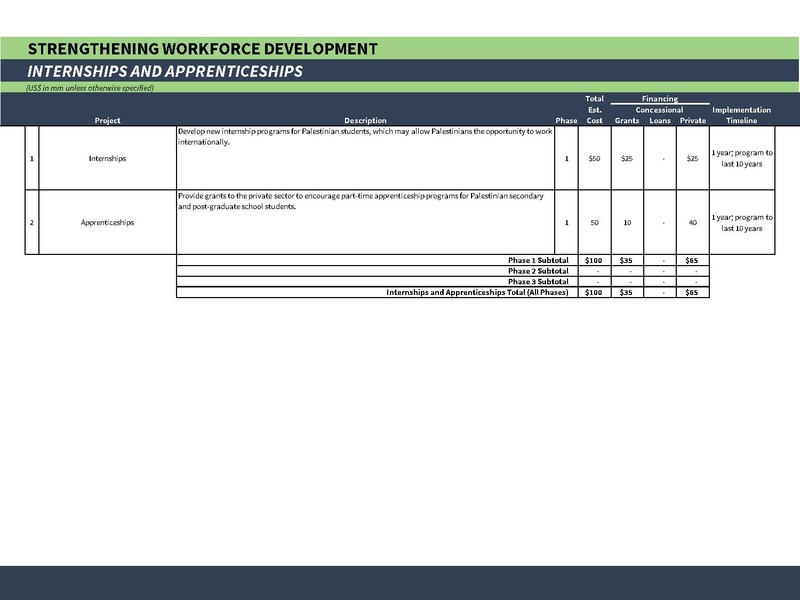
Task: Click the Apprenticeships project name cell
Action: (x=107, y=222)
